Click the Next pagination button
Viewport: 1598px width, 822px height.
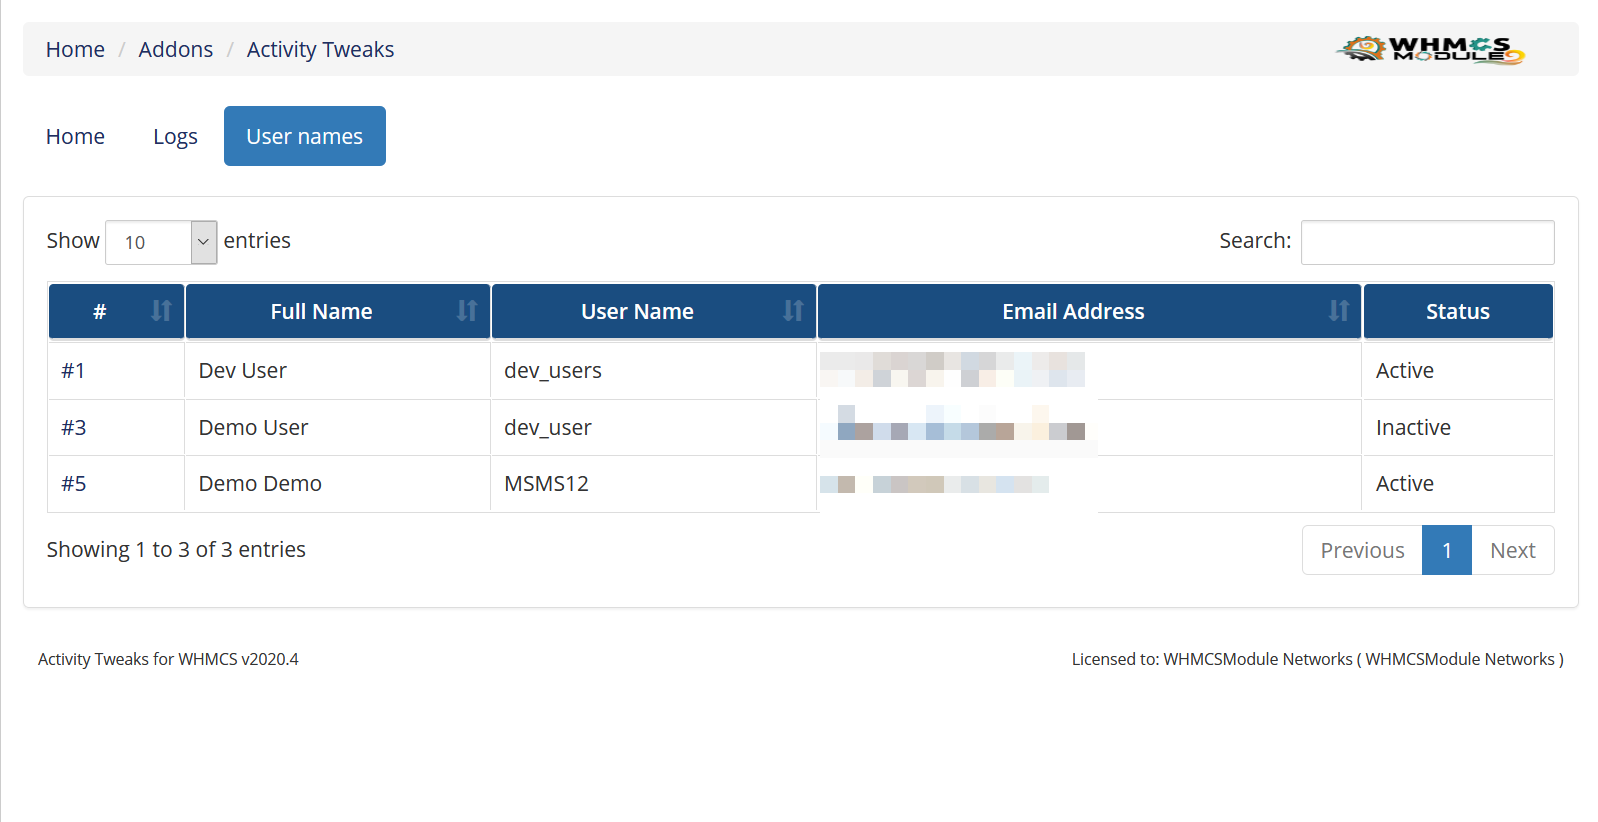point(1513,550)
